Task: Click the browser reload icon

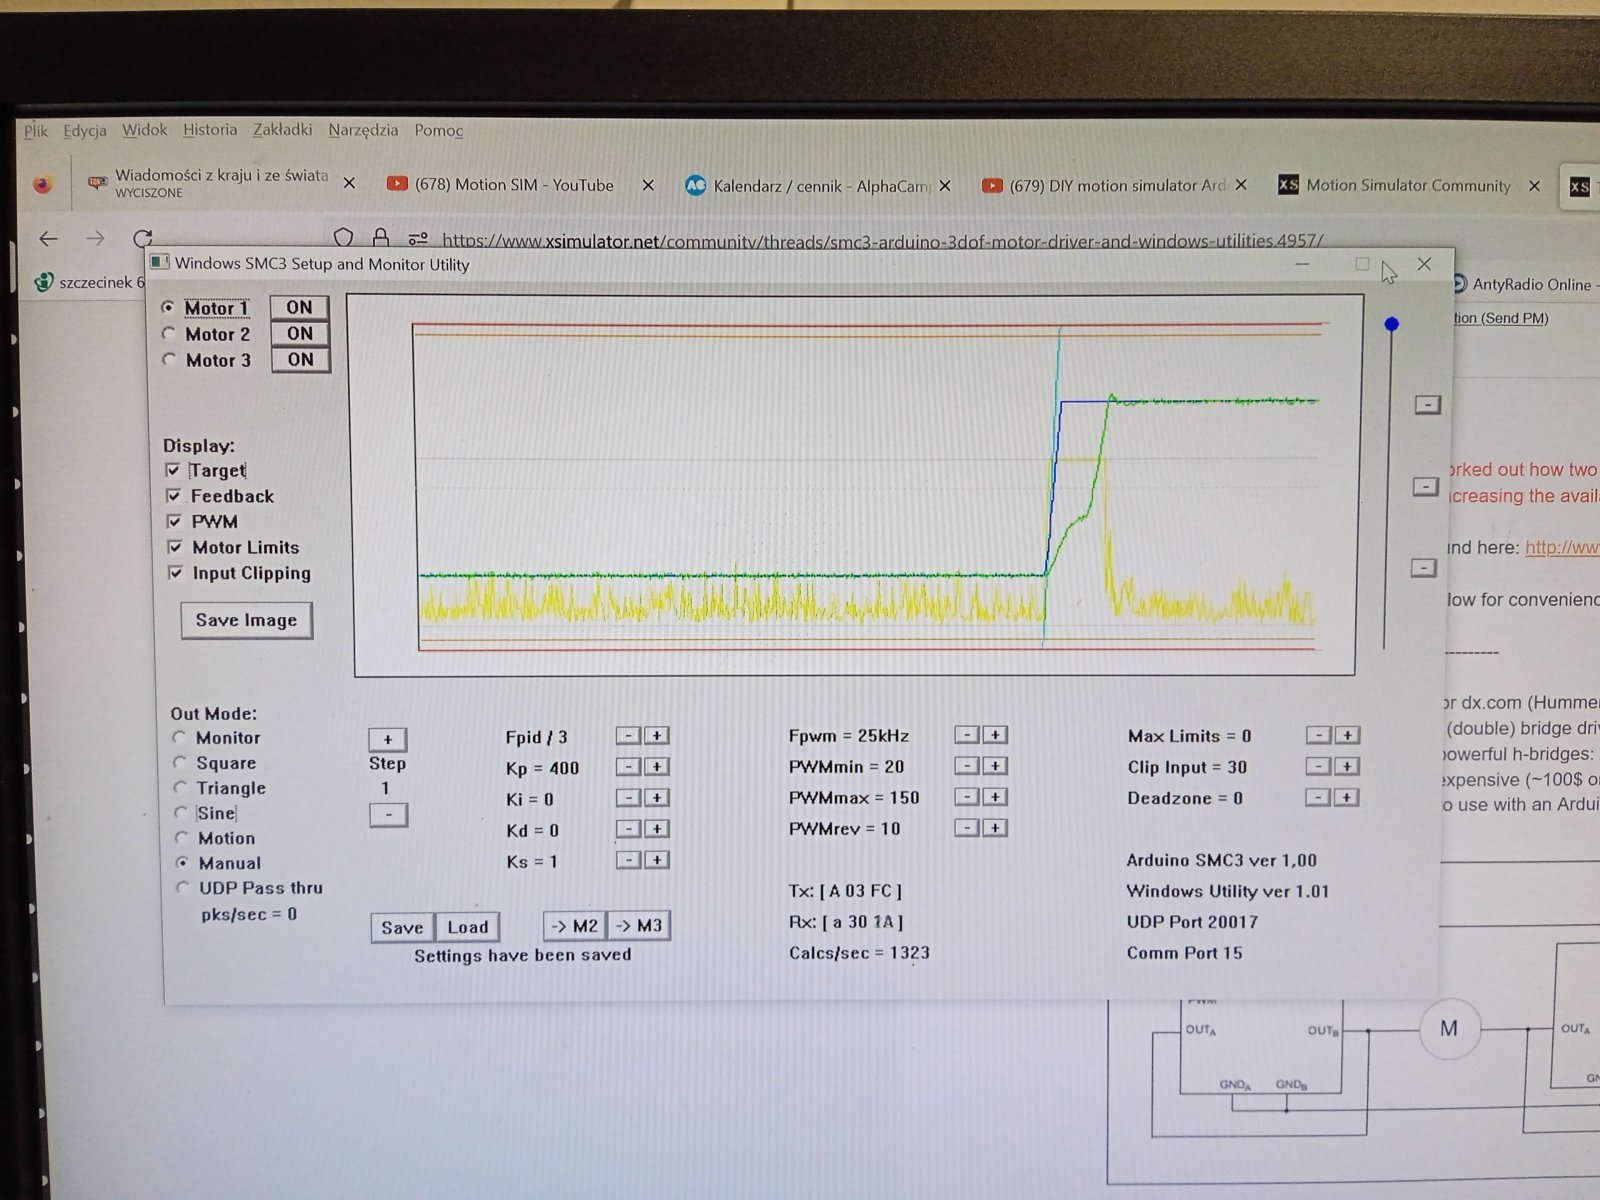Action: point(143,238)
